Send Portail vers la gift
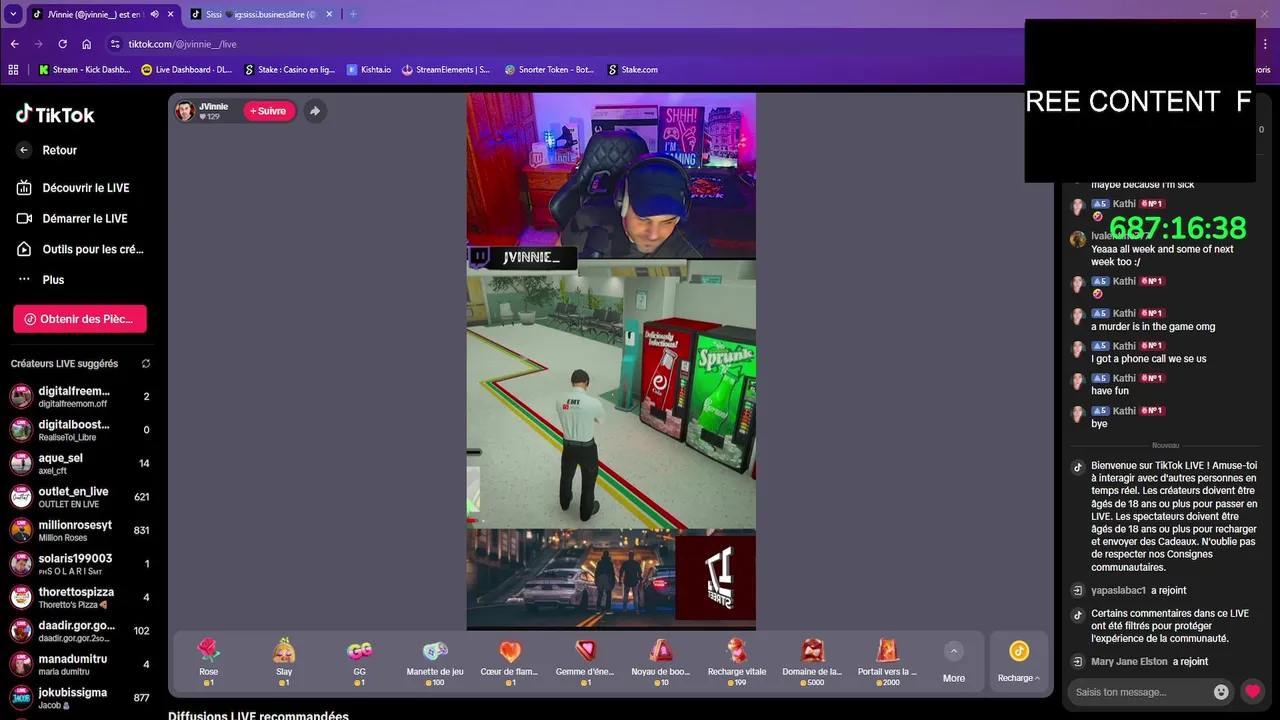Viewport: 1280px width, 720px height. (x=887, y=662)
